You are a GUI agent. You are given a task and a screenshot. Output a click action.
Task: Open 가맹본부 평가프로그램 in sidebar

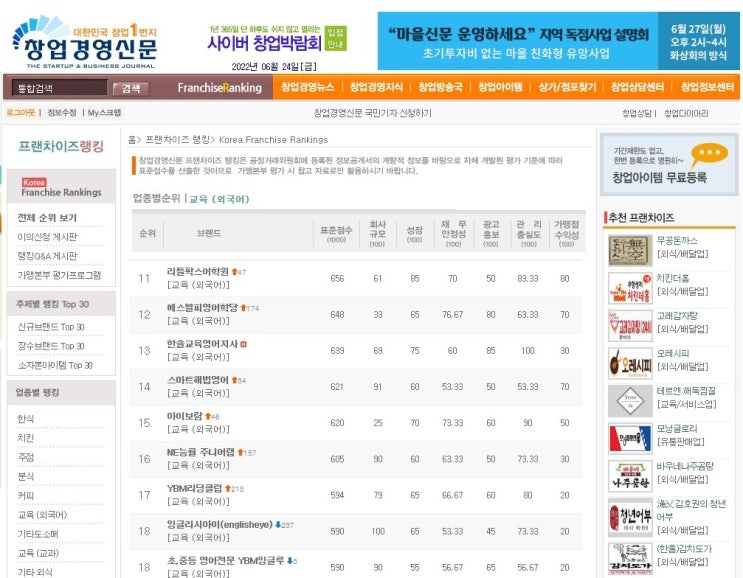pyautogui.click(x=59, y=275)
